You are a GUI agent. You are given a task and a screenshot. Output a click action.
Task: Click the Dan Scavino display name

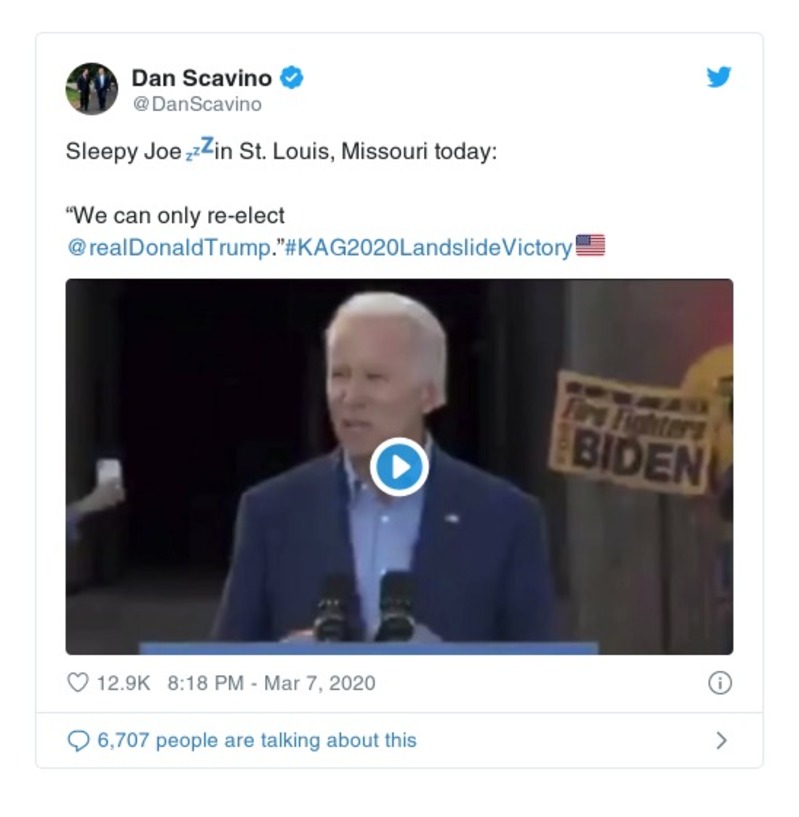(x=201, y=77)
